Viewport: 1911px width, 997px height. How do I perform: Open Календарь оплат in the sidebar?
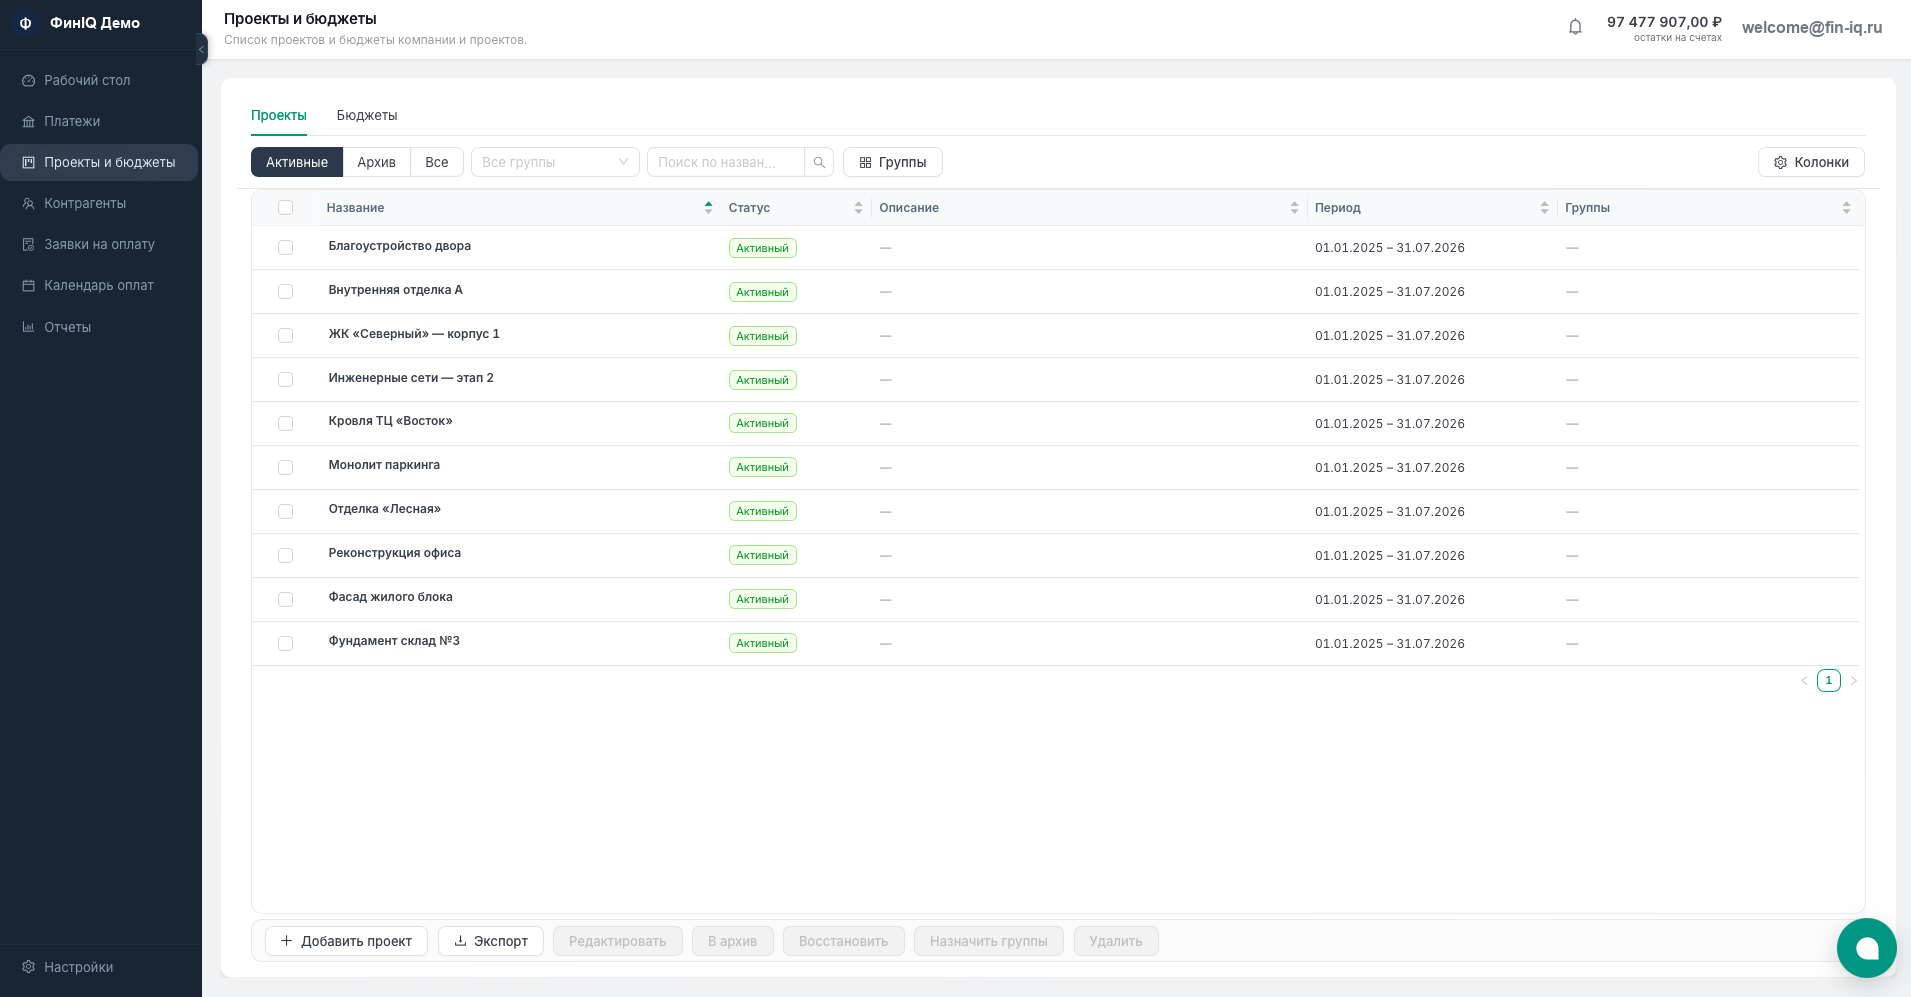click(99, 286)
